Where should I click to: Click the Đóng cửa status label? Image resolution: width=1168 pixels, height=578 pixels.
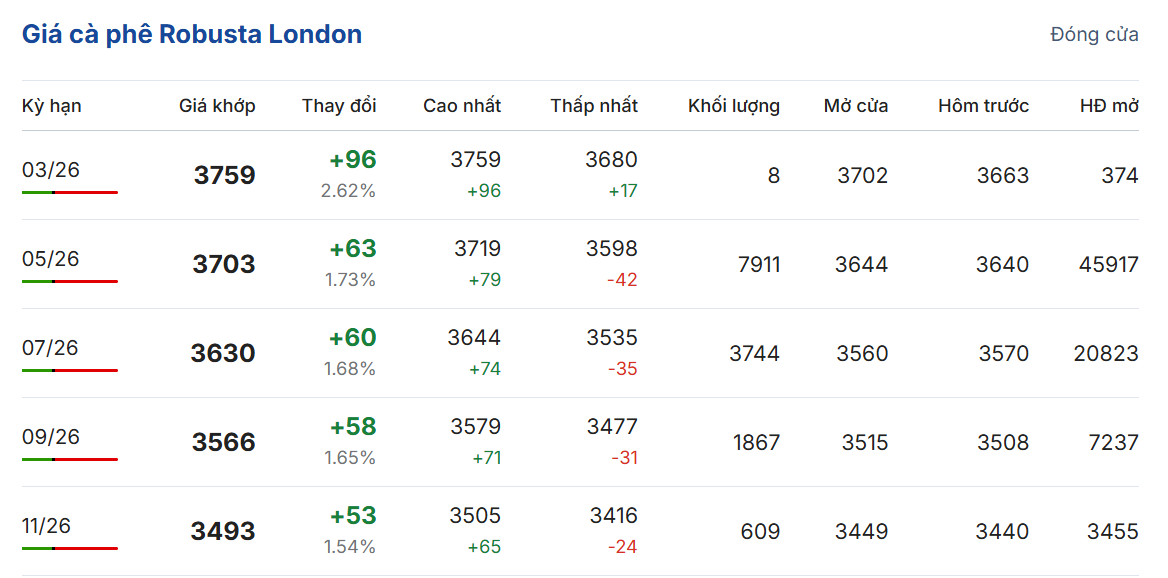(x=1094, y=35)
